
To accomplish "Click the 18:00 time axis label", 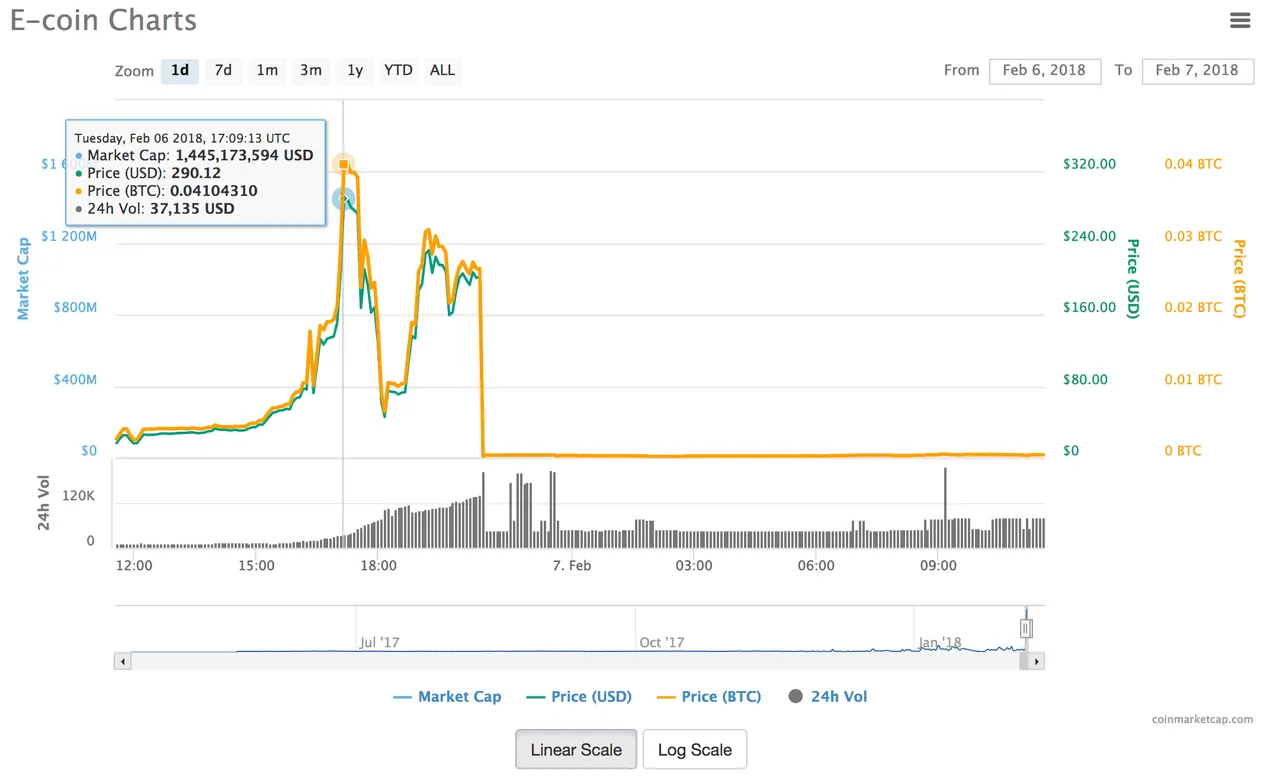I will pos(378,565).
